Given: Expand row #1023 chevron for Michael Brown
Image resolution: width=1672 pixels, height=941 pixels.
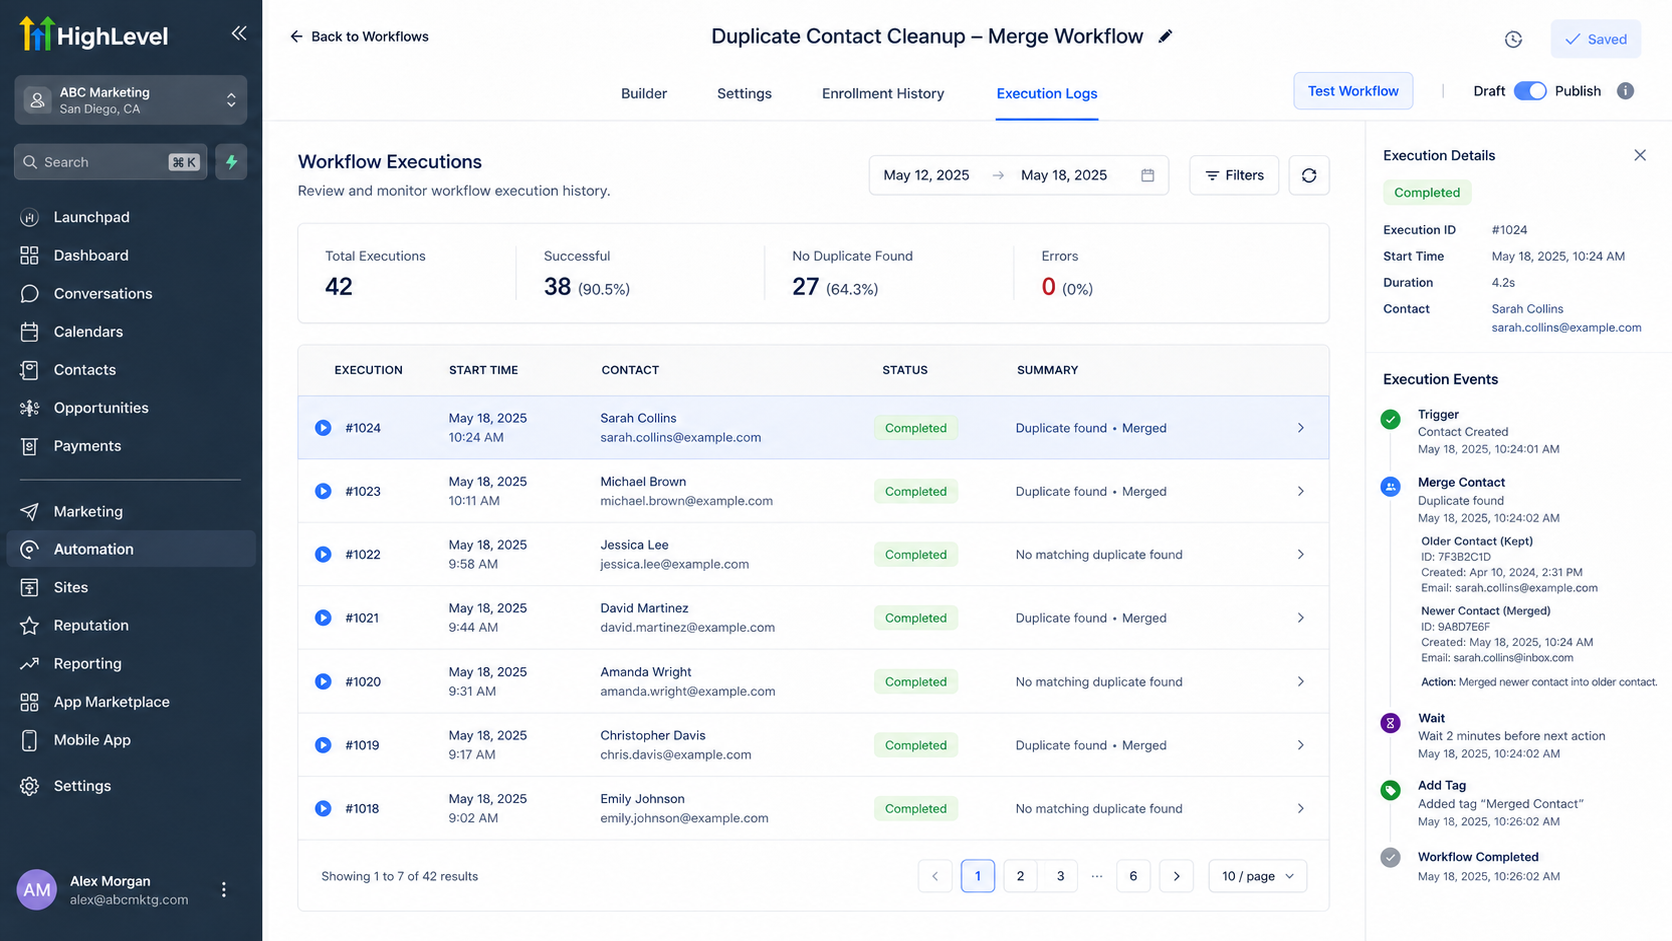Looking at the screenshot, I should (x=1301, y=491).
